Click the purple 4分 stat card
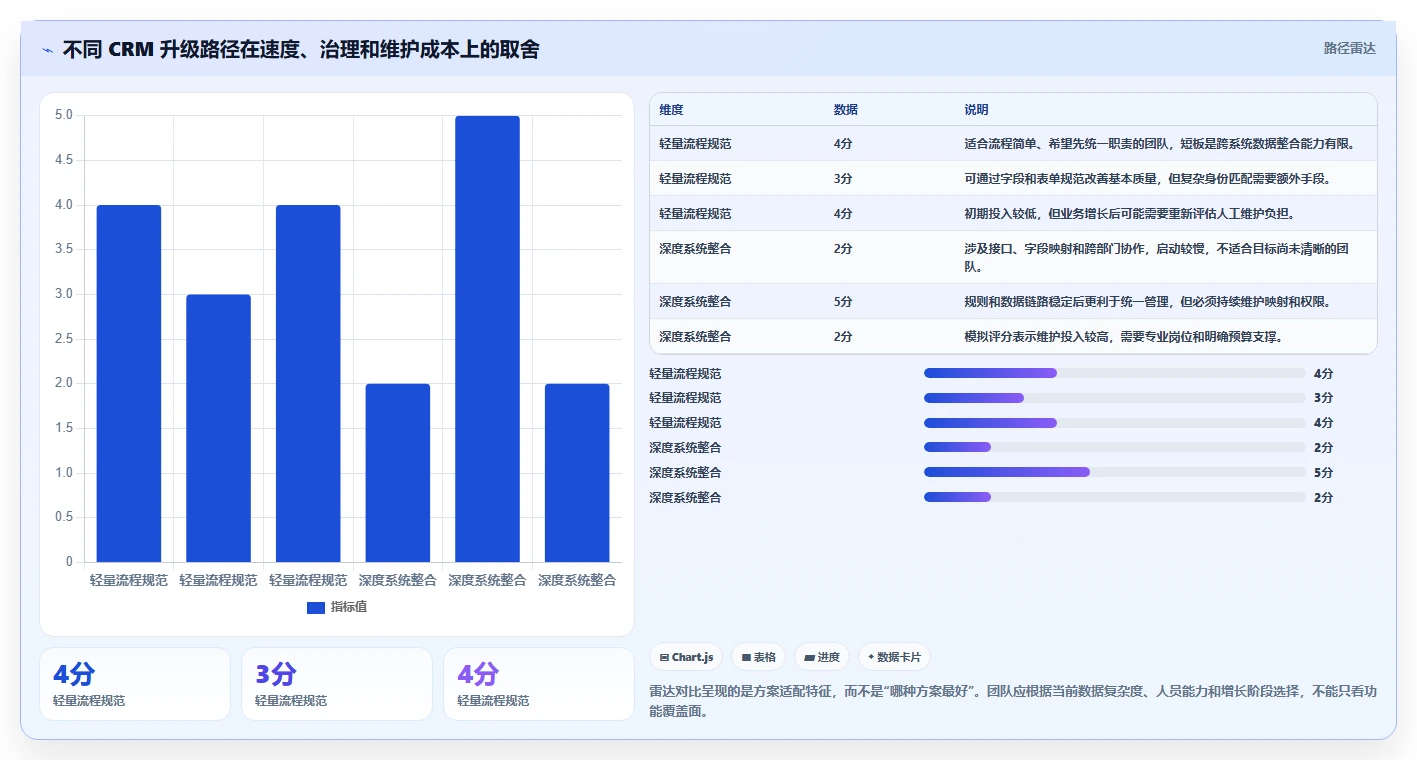1417x760 pixels. tap(538, 684)
